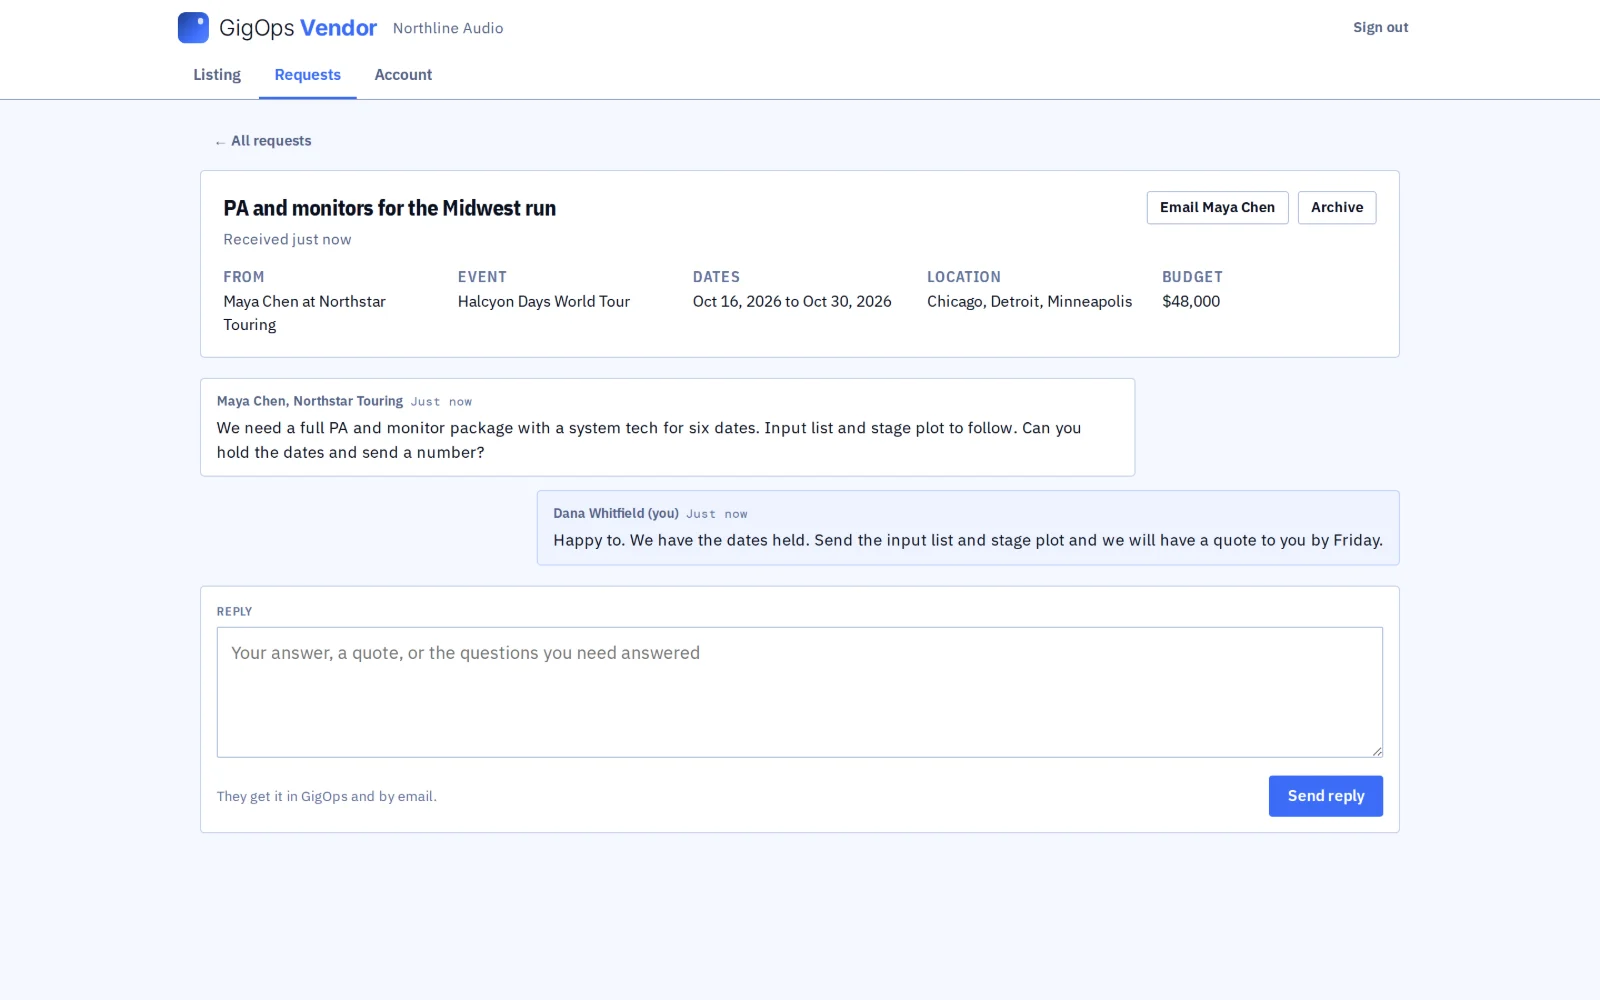The width and height of the screenshot is (1600, 1000).
Task: Click 'Maya Chen at Northstar Touring' sender value
Action: (x=304, y=313)
